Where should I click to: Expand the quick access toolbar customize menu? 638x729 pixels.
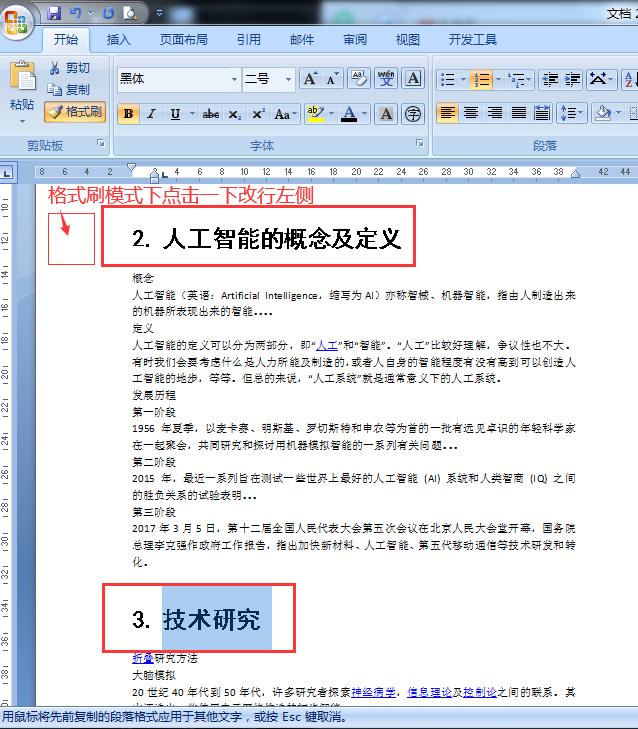(x=160, y=13)
